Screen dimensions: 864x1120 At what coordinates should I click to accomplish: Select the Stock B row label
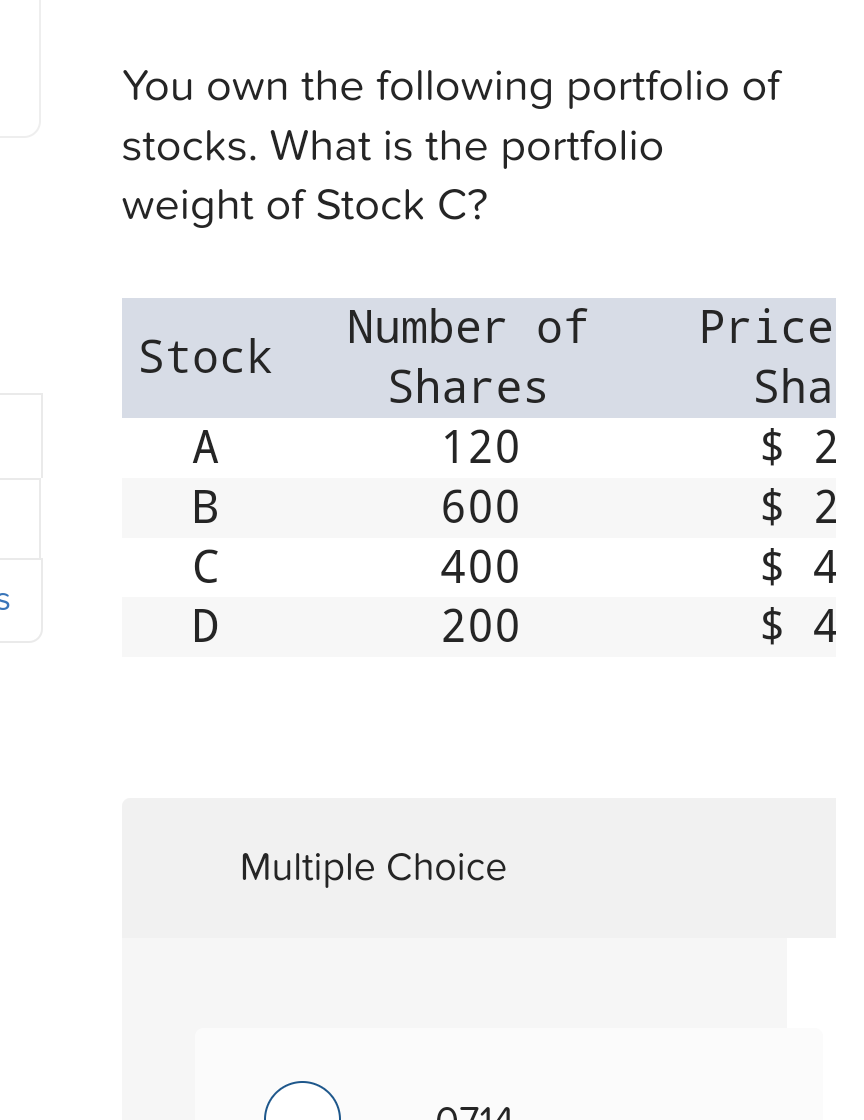click(205, 508)
